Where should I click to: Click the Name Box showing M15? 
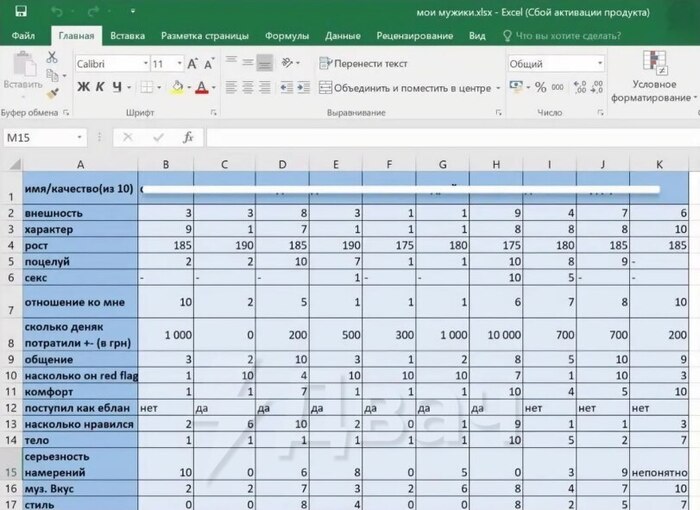(40, 137)
